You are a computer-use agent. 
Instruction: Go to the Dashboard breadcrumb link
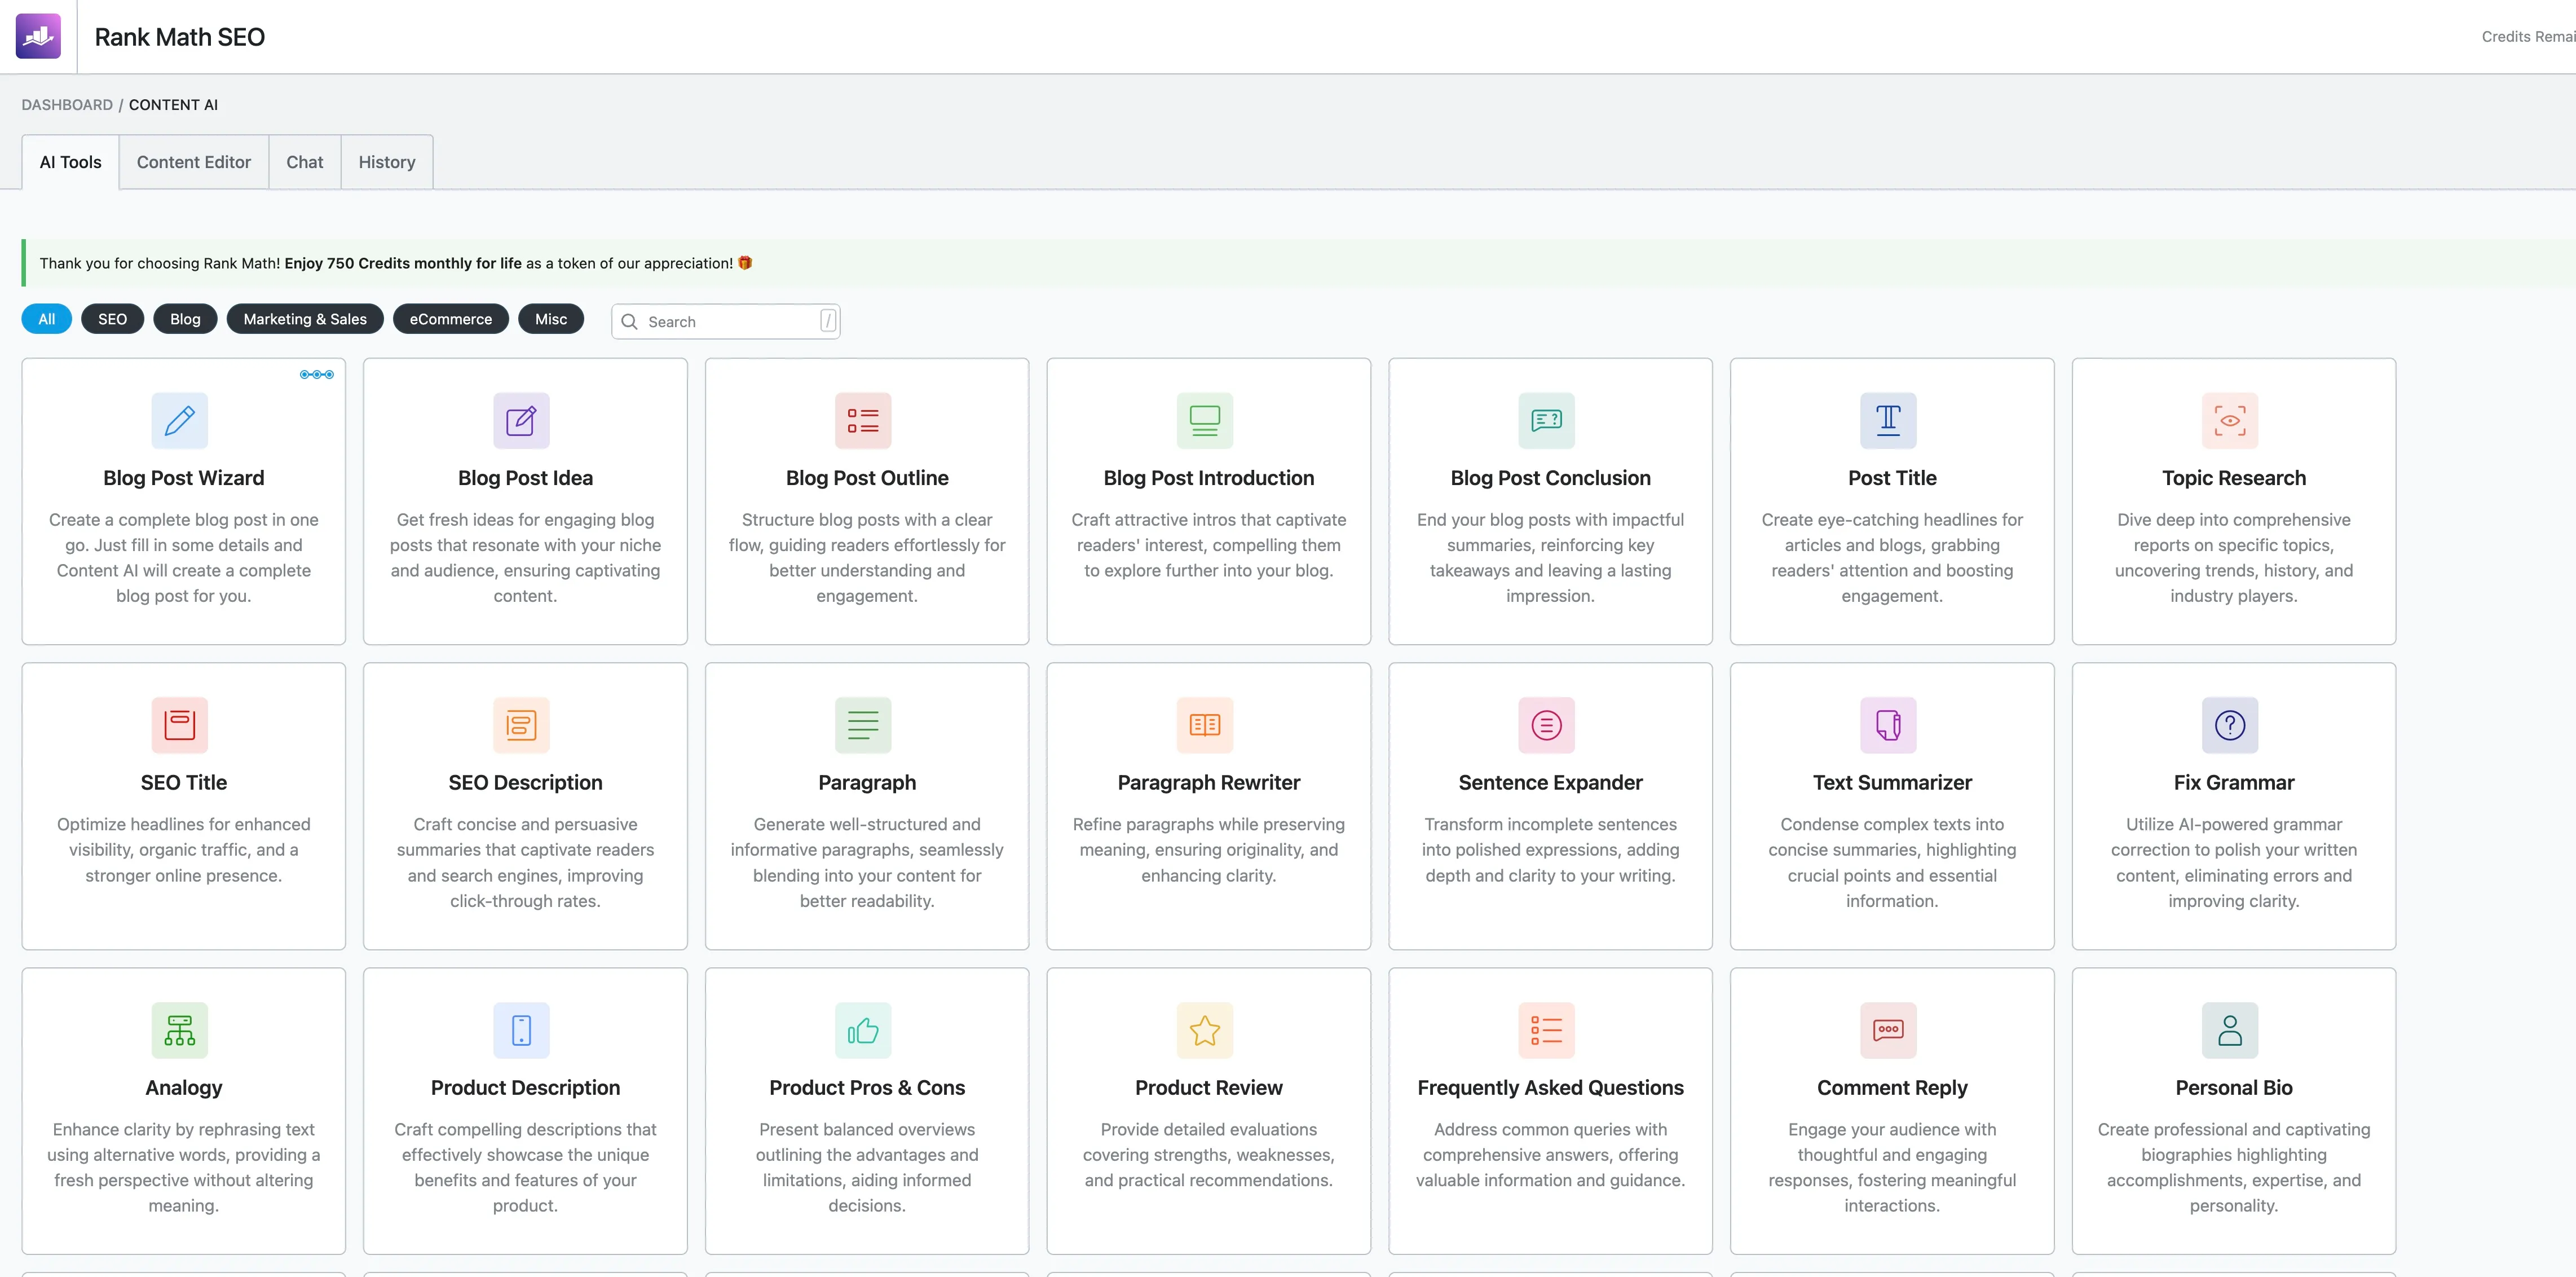coord(67,105)
